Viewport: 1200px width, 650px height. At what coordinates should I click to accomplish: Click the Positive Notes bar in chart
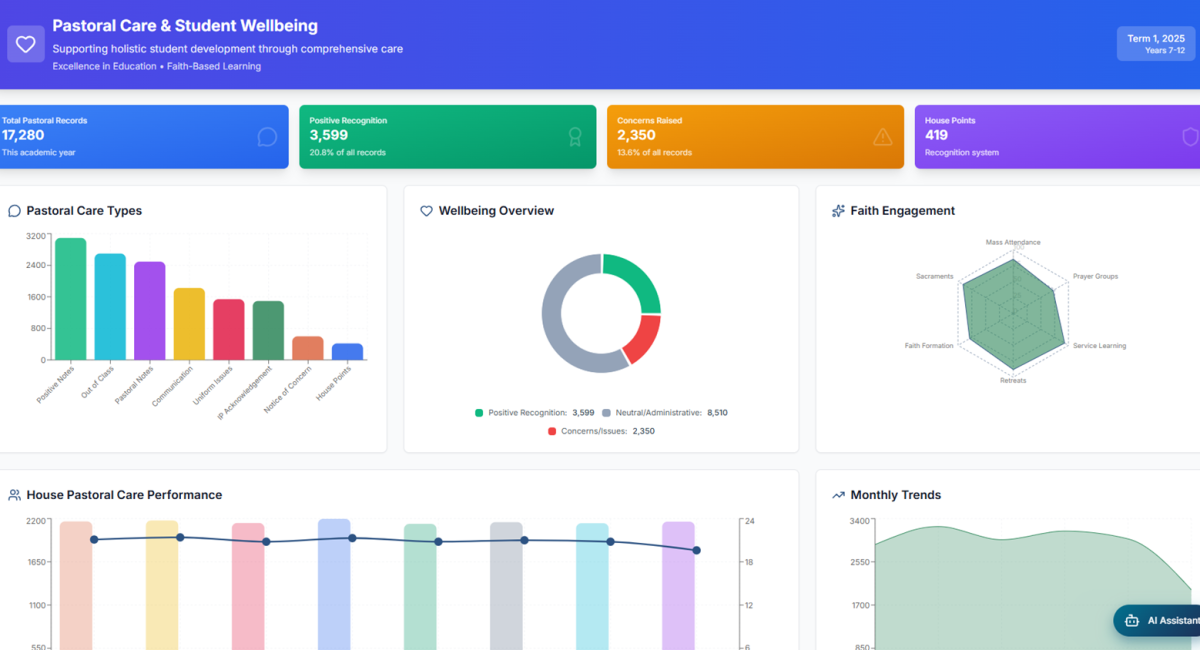70,299
